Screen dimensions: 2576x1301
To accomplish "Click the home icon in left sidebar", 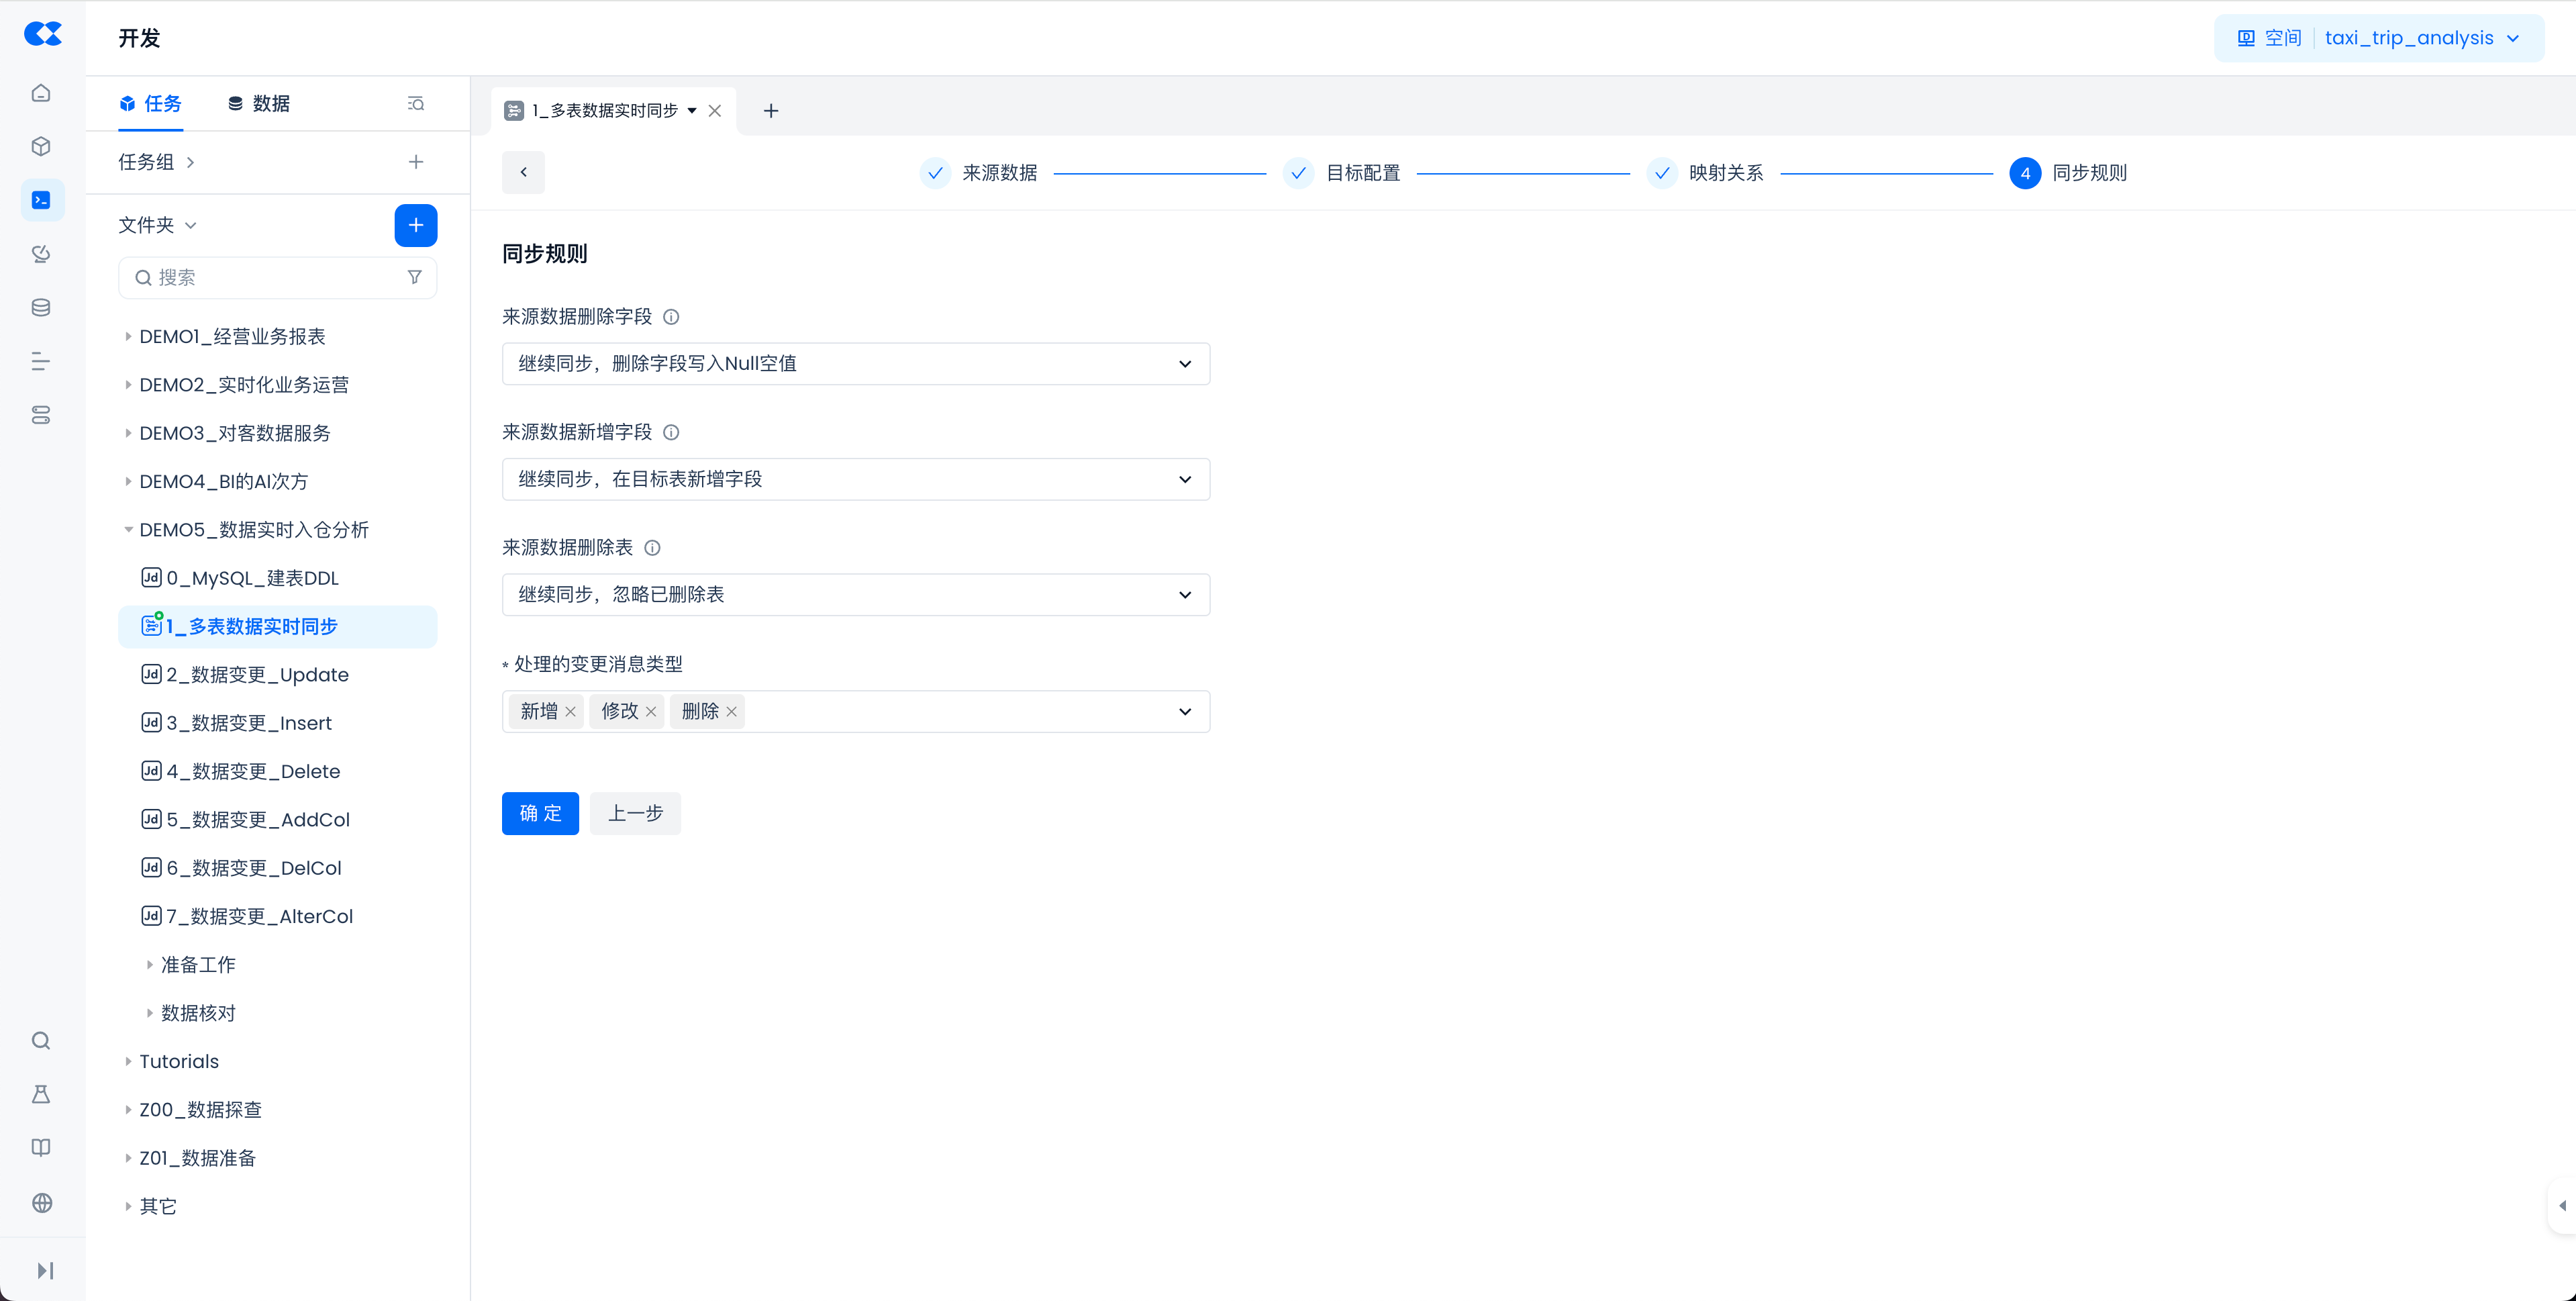I will [41, 93].
